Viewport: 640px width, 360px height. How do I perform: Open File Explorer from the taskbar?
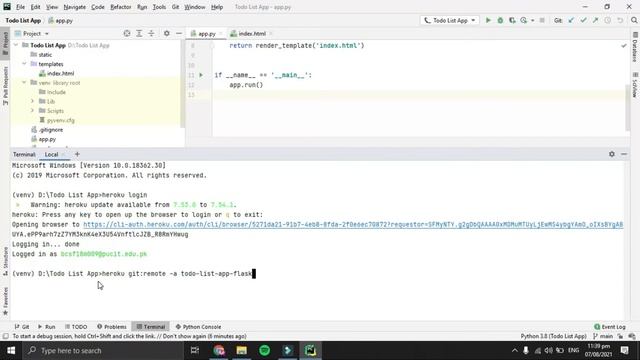pyautogui.click(x=242, y=350)
